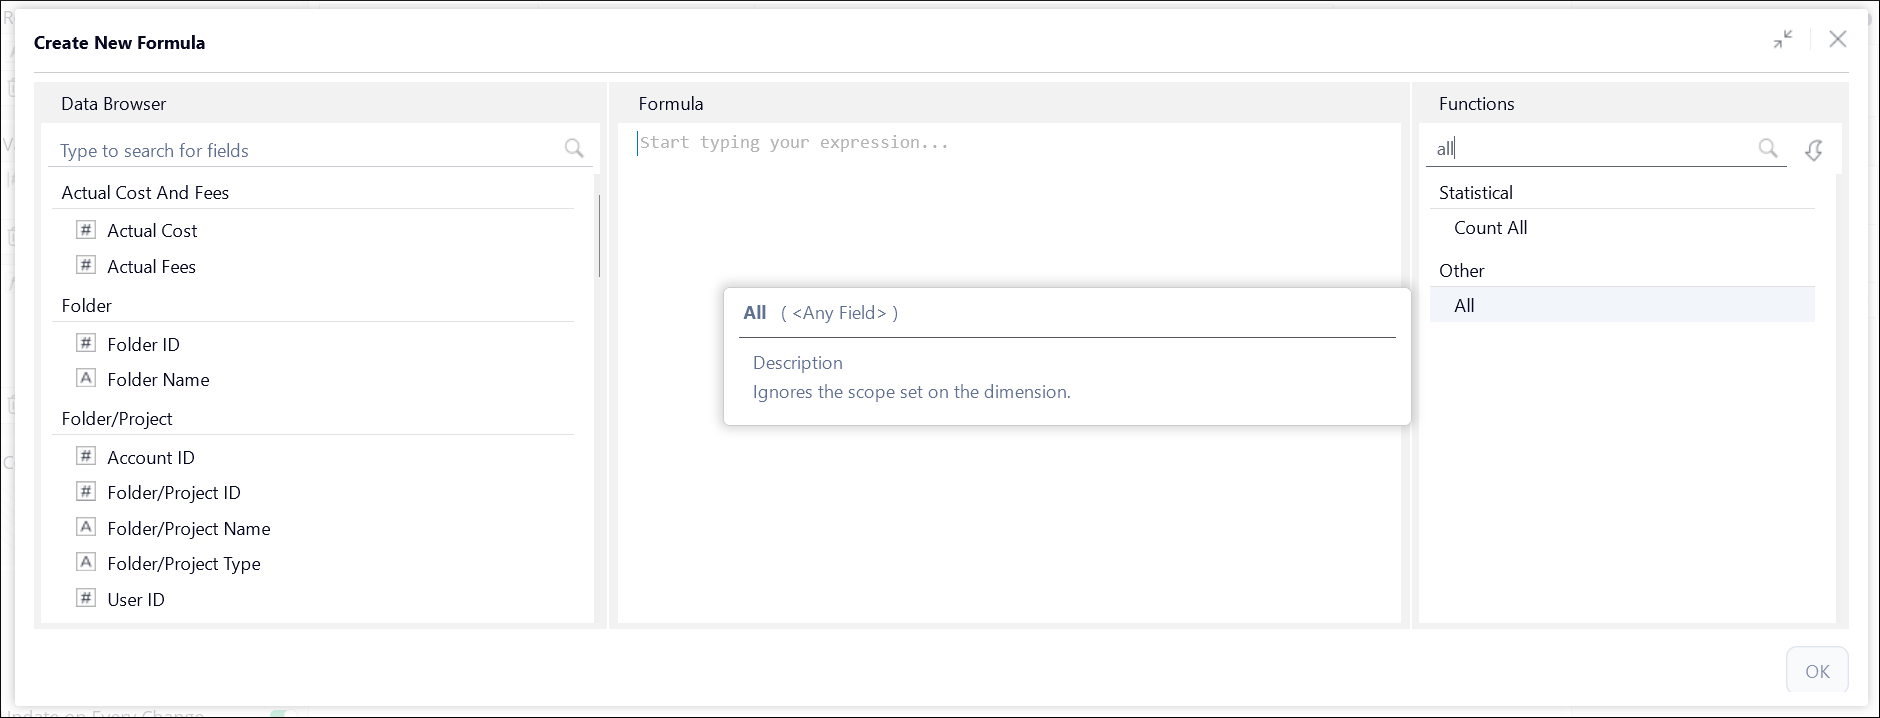Click the tooltip description text

click(x=911, y=392)
